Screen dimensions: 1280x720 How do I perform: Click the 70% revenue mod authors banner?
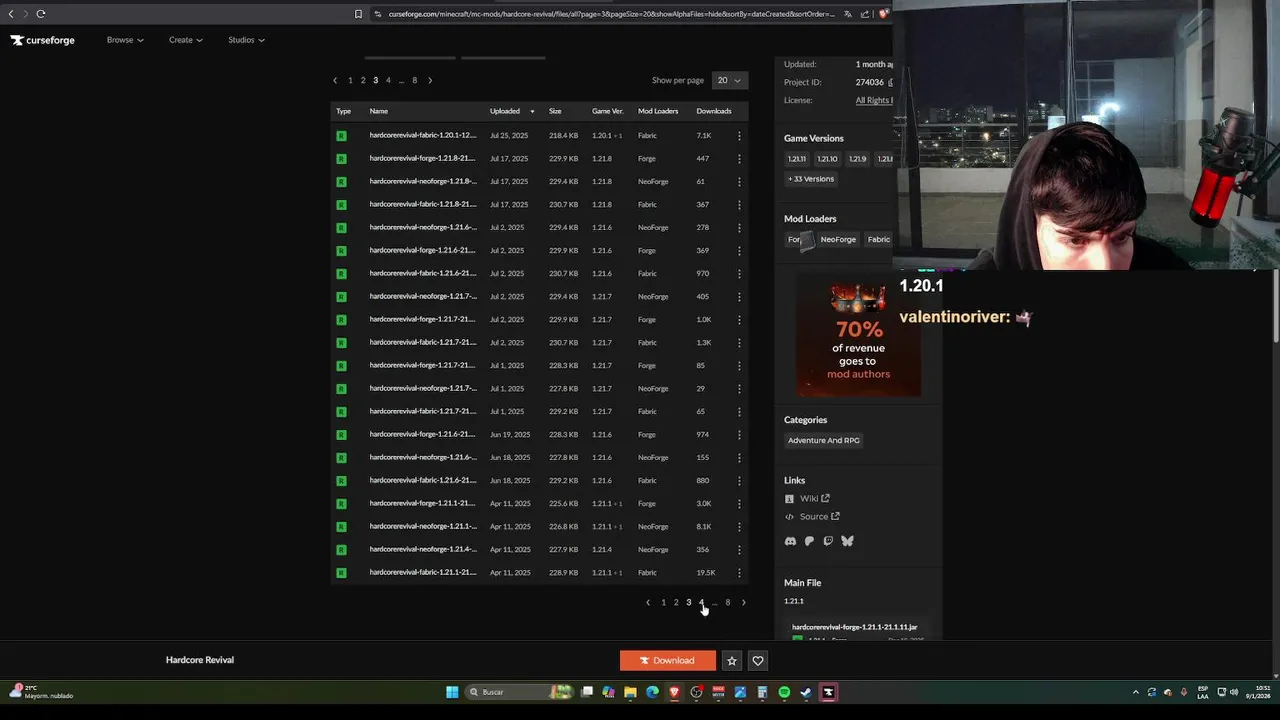click(858, 337)
